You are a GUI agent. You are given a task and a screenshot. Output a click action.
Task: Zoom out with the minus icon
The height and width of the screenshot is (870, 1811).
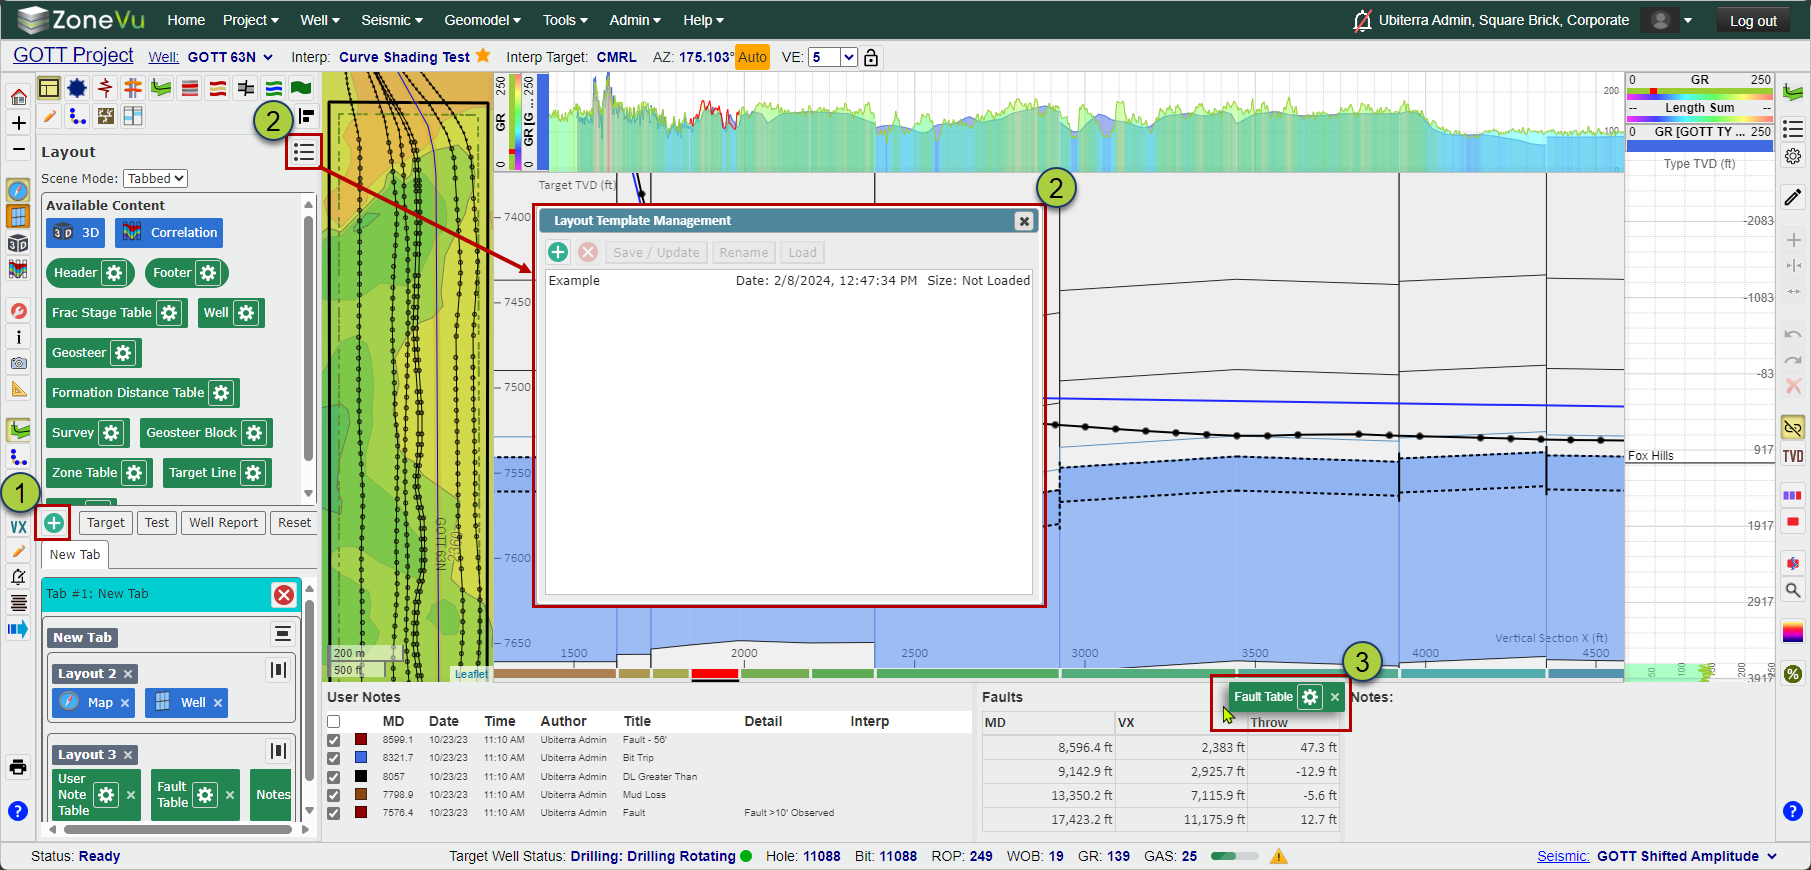pos(18,149)
